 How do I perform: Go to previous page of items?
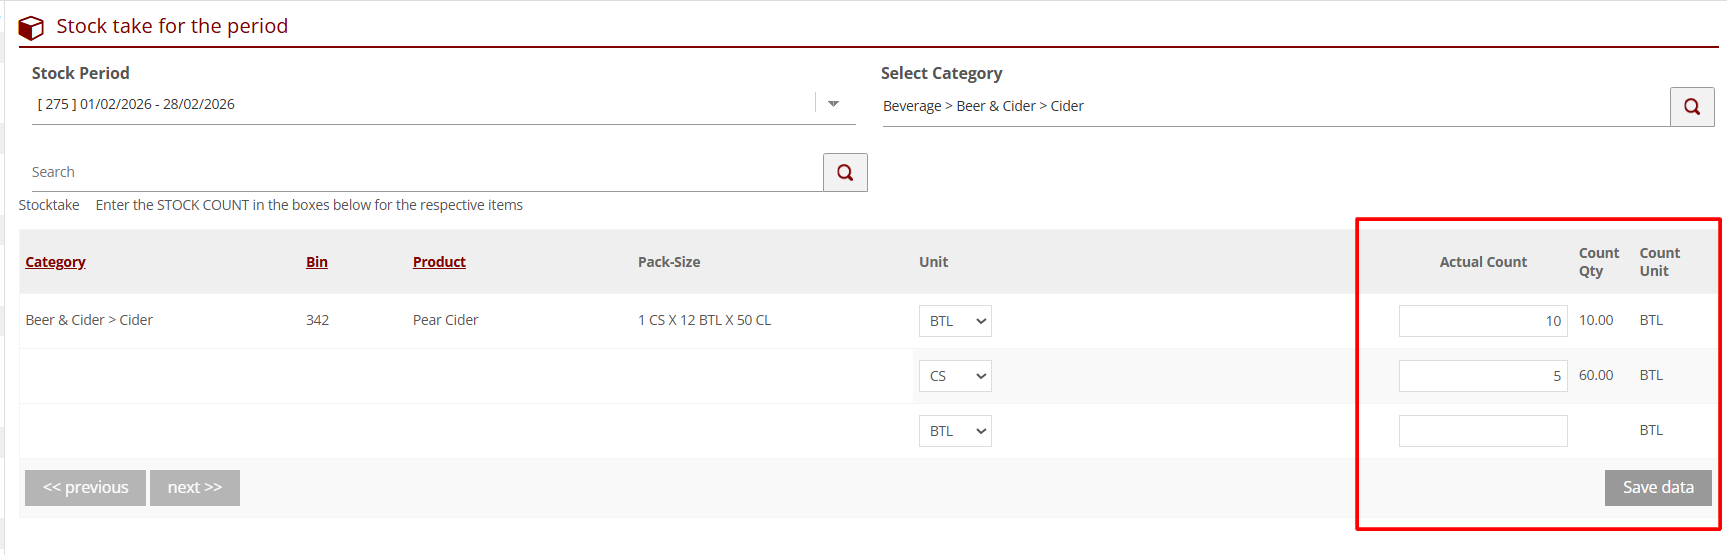85,488
